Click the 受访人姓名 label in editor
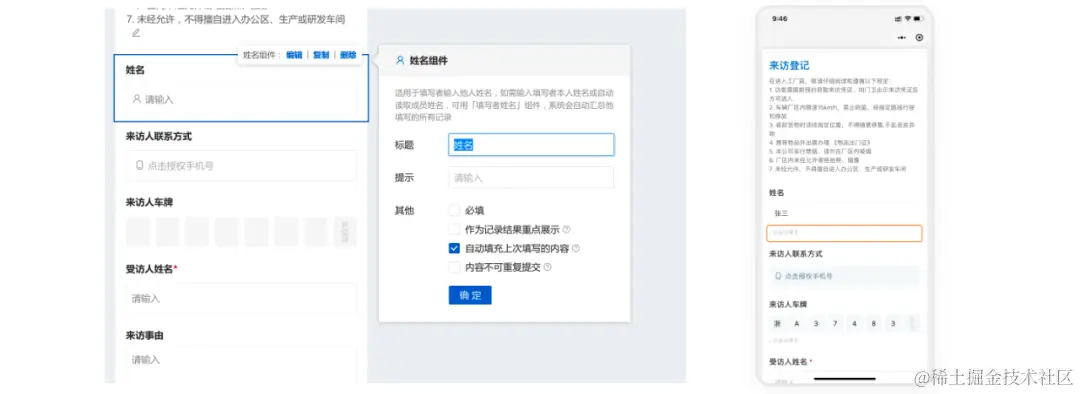Screen dimensions: 1080x394 pyautogui.click(x=149, y=269)
